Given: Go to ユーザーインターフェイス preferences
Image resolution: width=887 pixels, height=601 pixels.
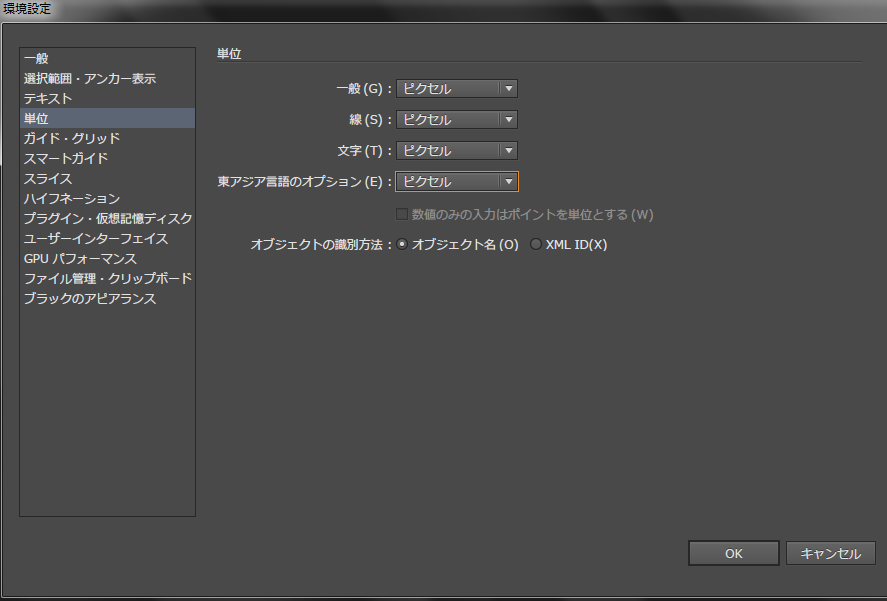Looking at the screenshot, I should click(x=107, y=238).
